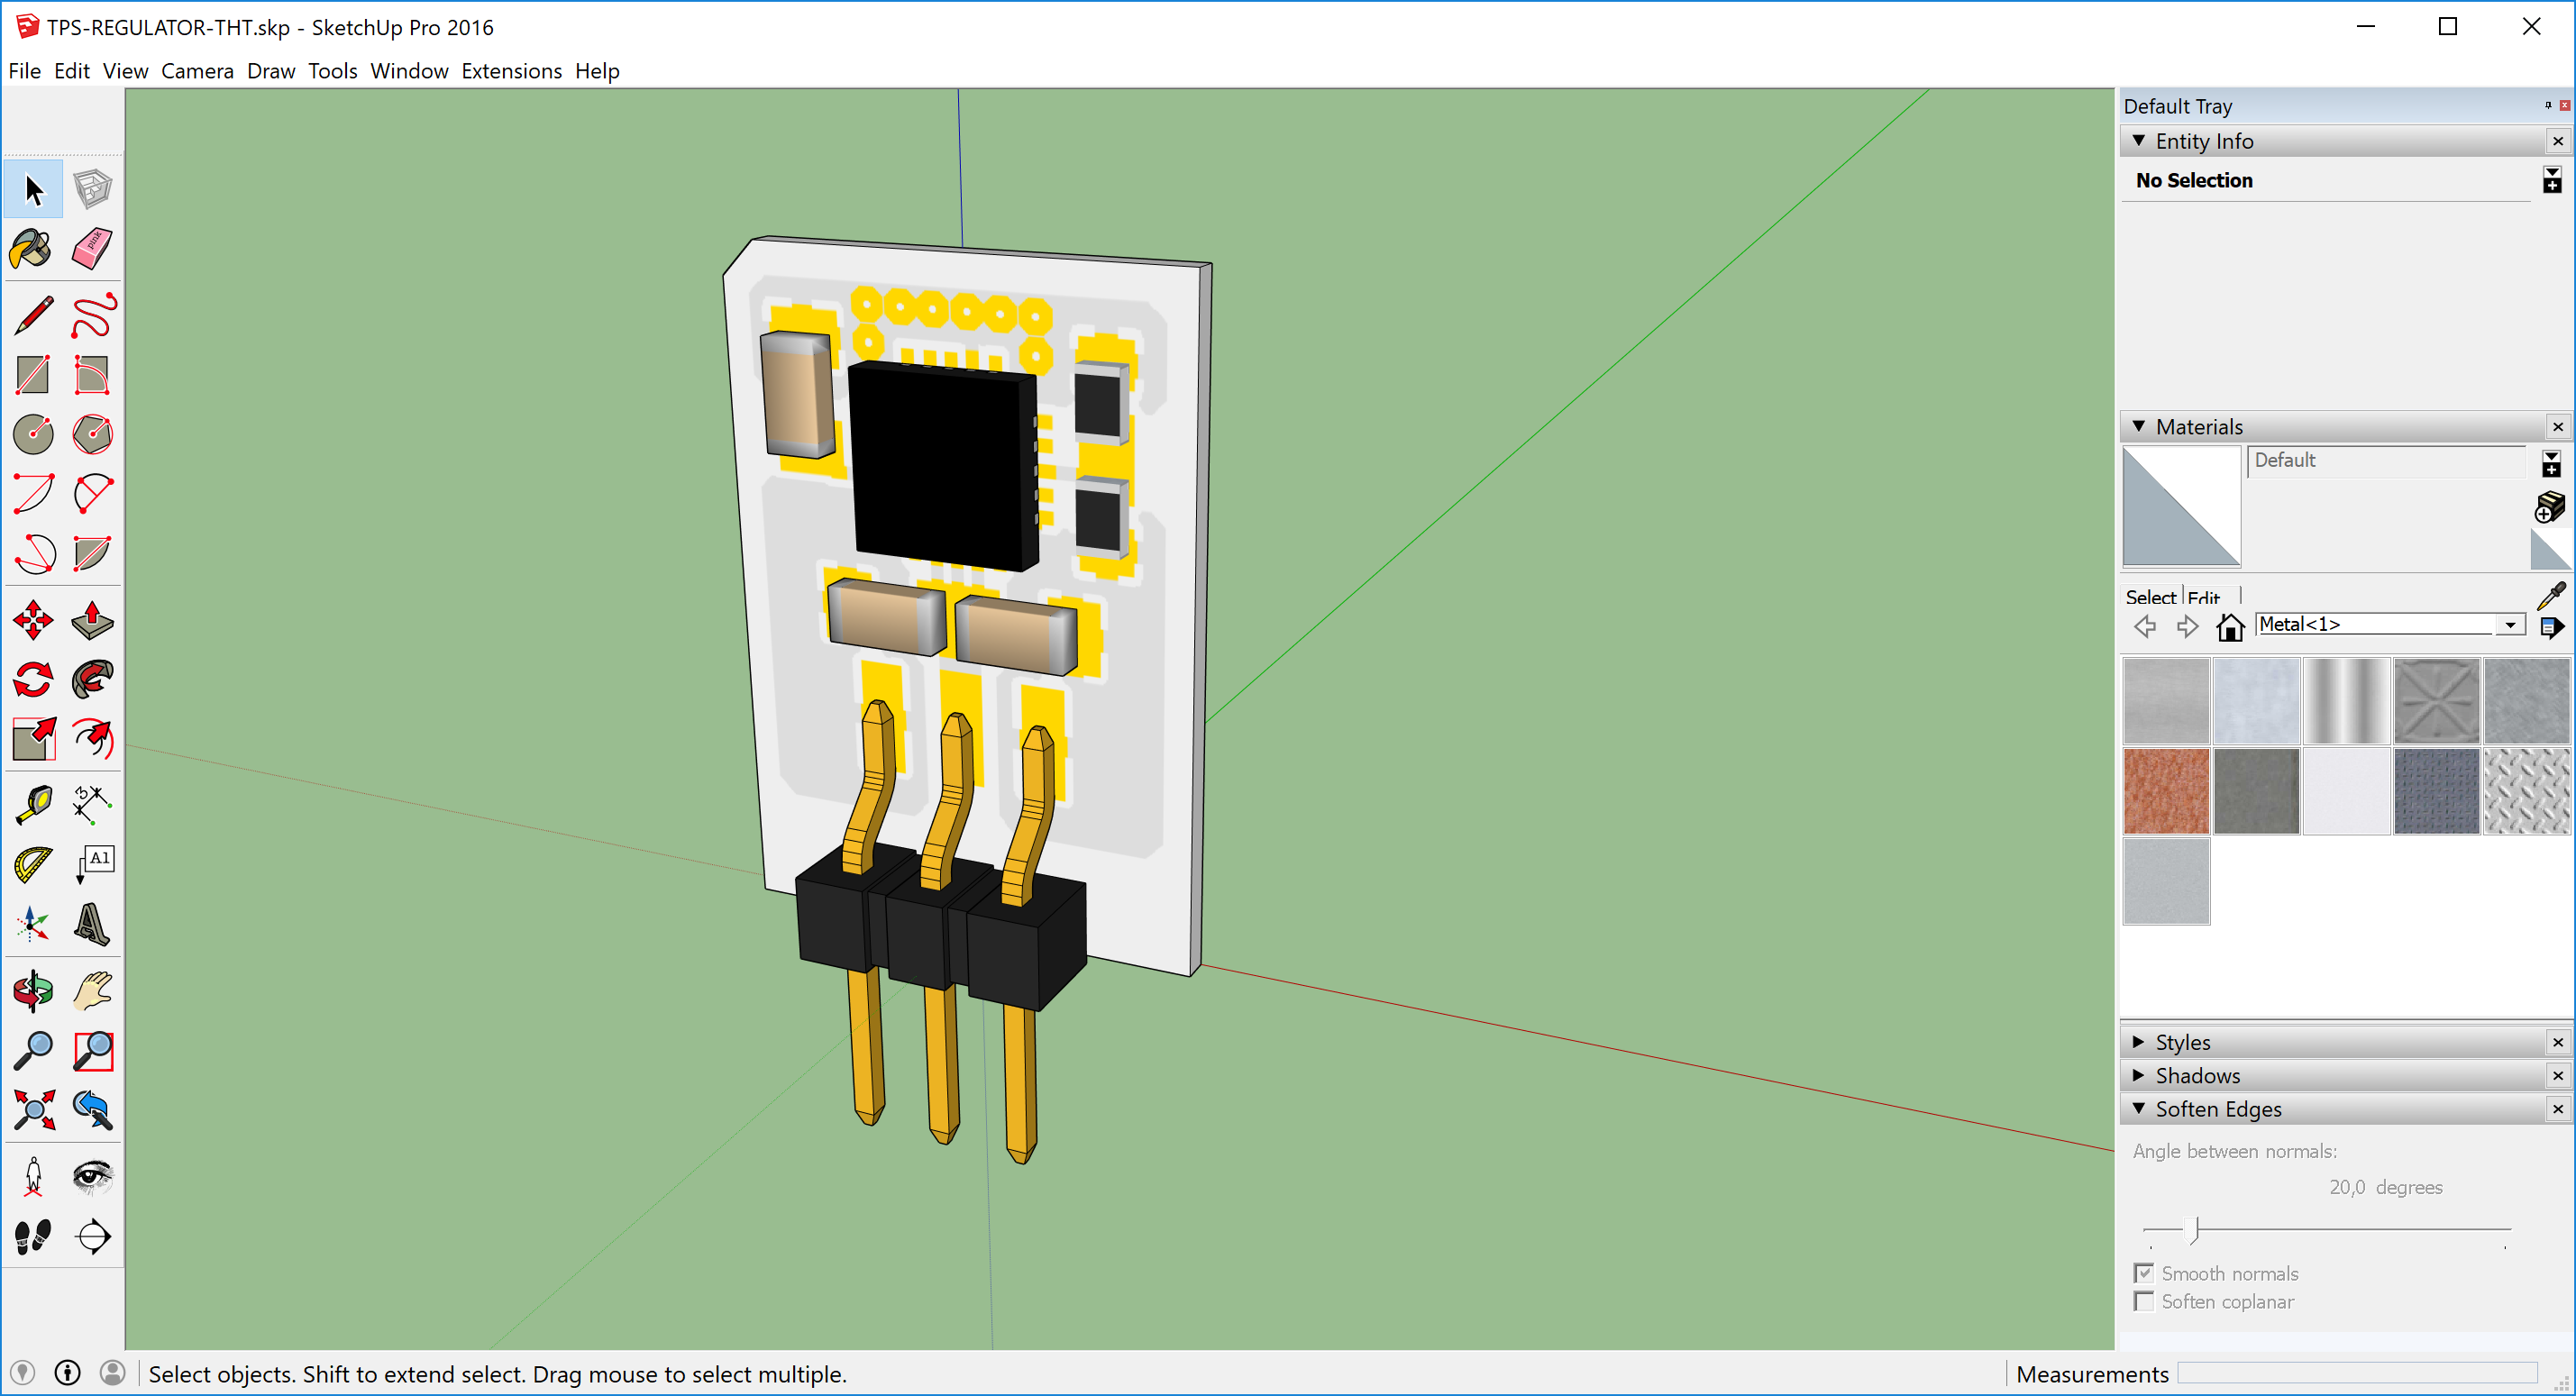Toggle Smooth normals checkbox

coord(2144,1273)
